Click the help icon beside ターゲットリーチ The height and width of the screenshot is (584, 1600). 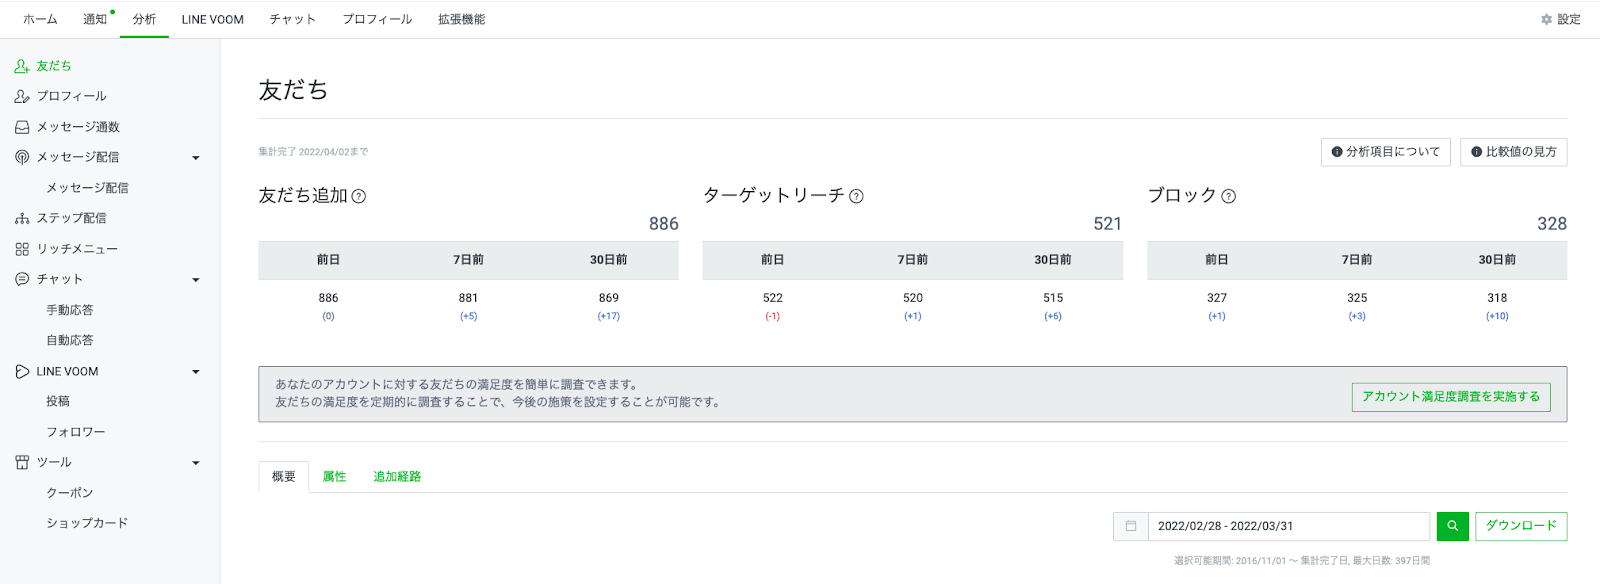pyautogui.click(x=856, y=196)
